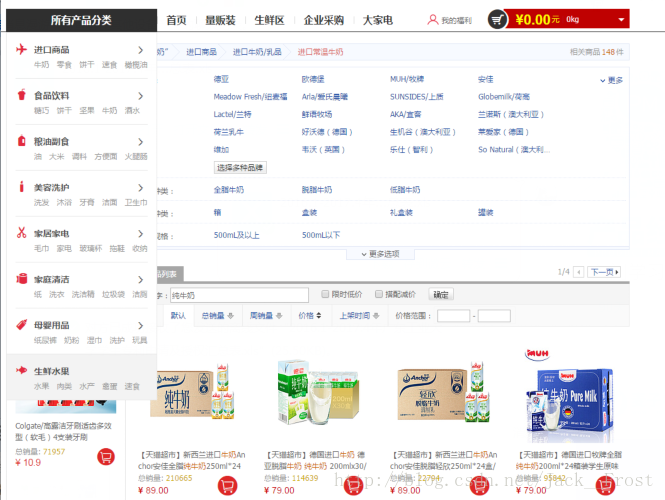Click keyword field containing 纯牛奶
Screen dimensions: 665x500
[239, 295]
